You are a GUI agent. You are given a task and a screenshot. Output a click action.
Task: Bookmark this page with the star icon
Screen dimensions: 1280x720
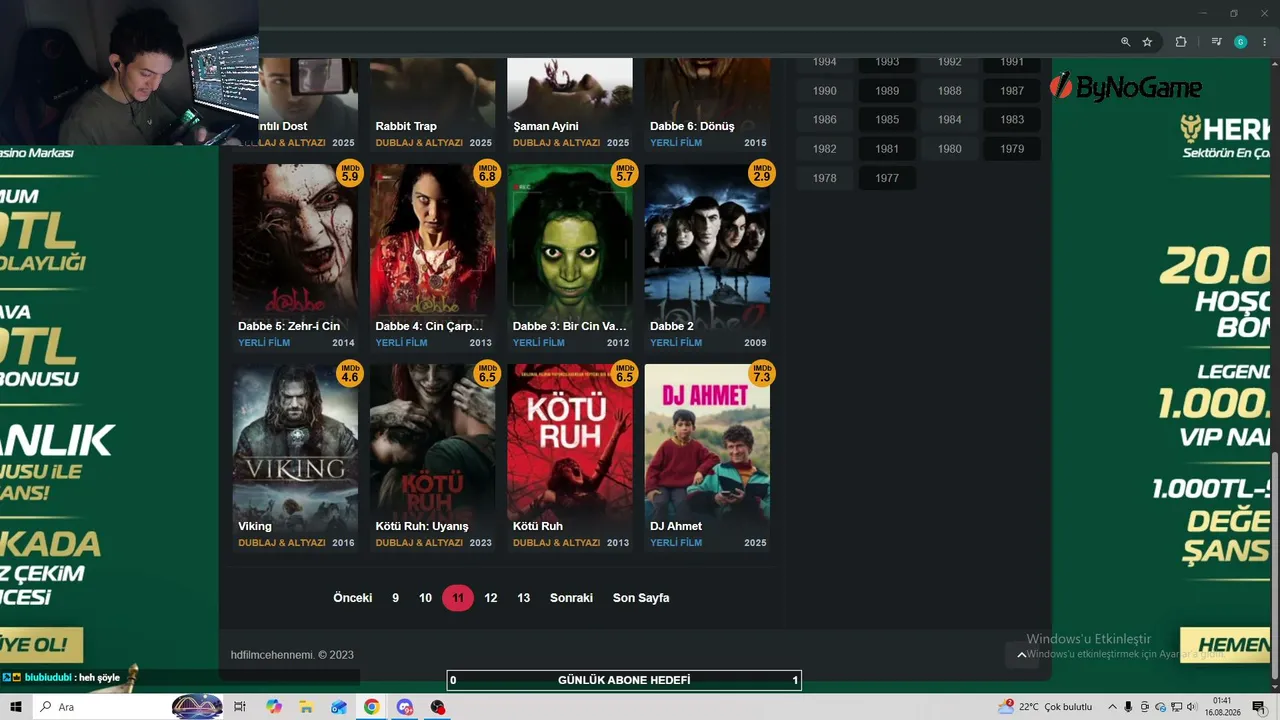coord(1147,42)
